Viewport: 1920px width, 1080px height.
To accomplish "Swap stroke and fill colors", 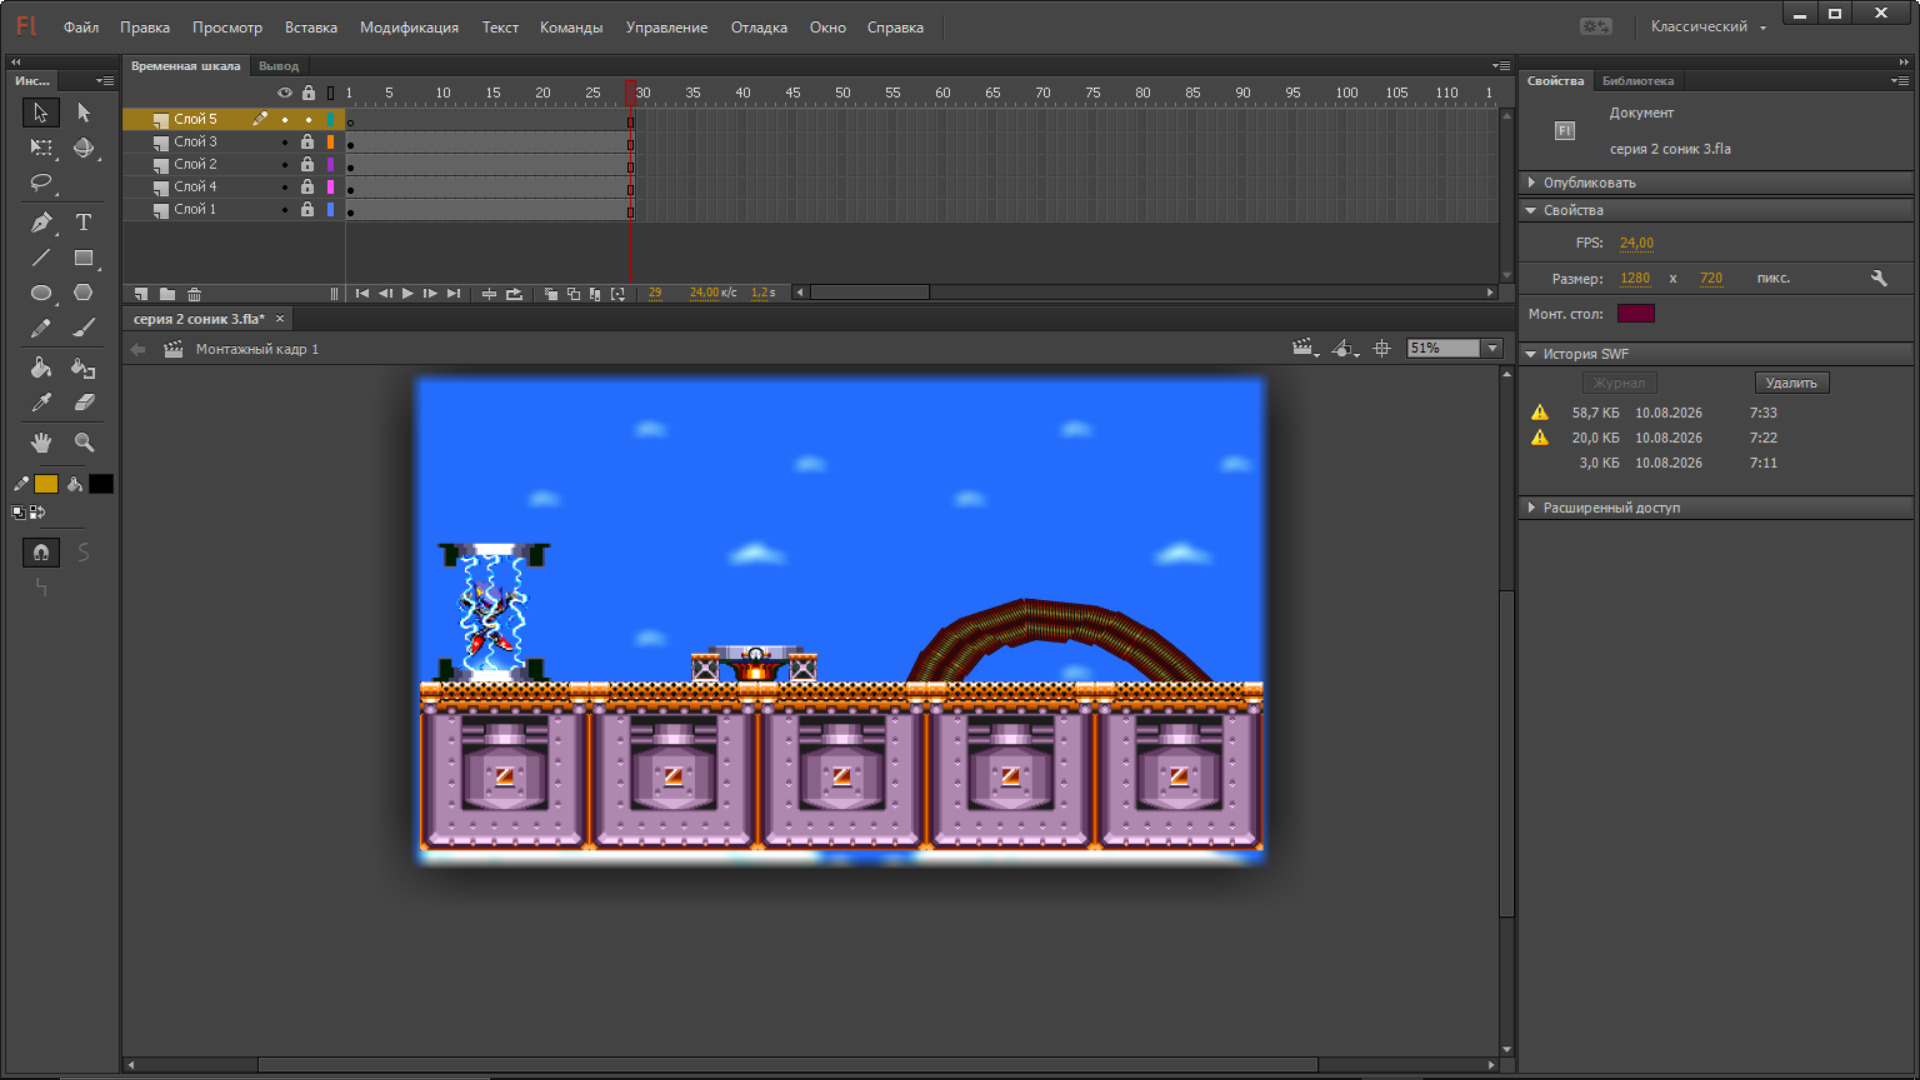I will (38, 512).
